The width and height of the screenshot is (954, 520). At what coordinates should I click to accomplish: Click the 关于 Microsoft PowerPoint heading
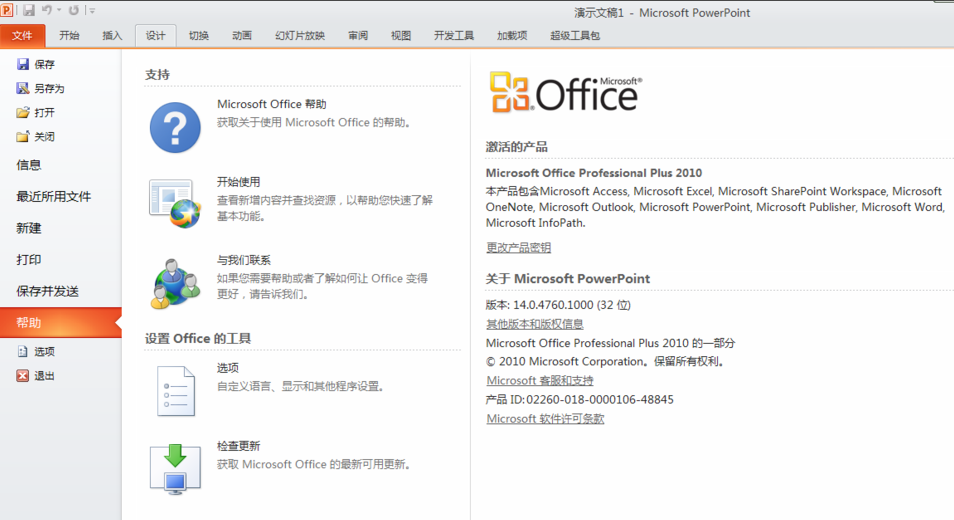568,279
